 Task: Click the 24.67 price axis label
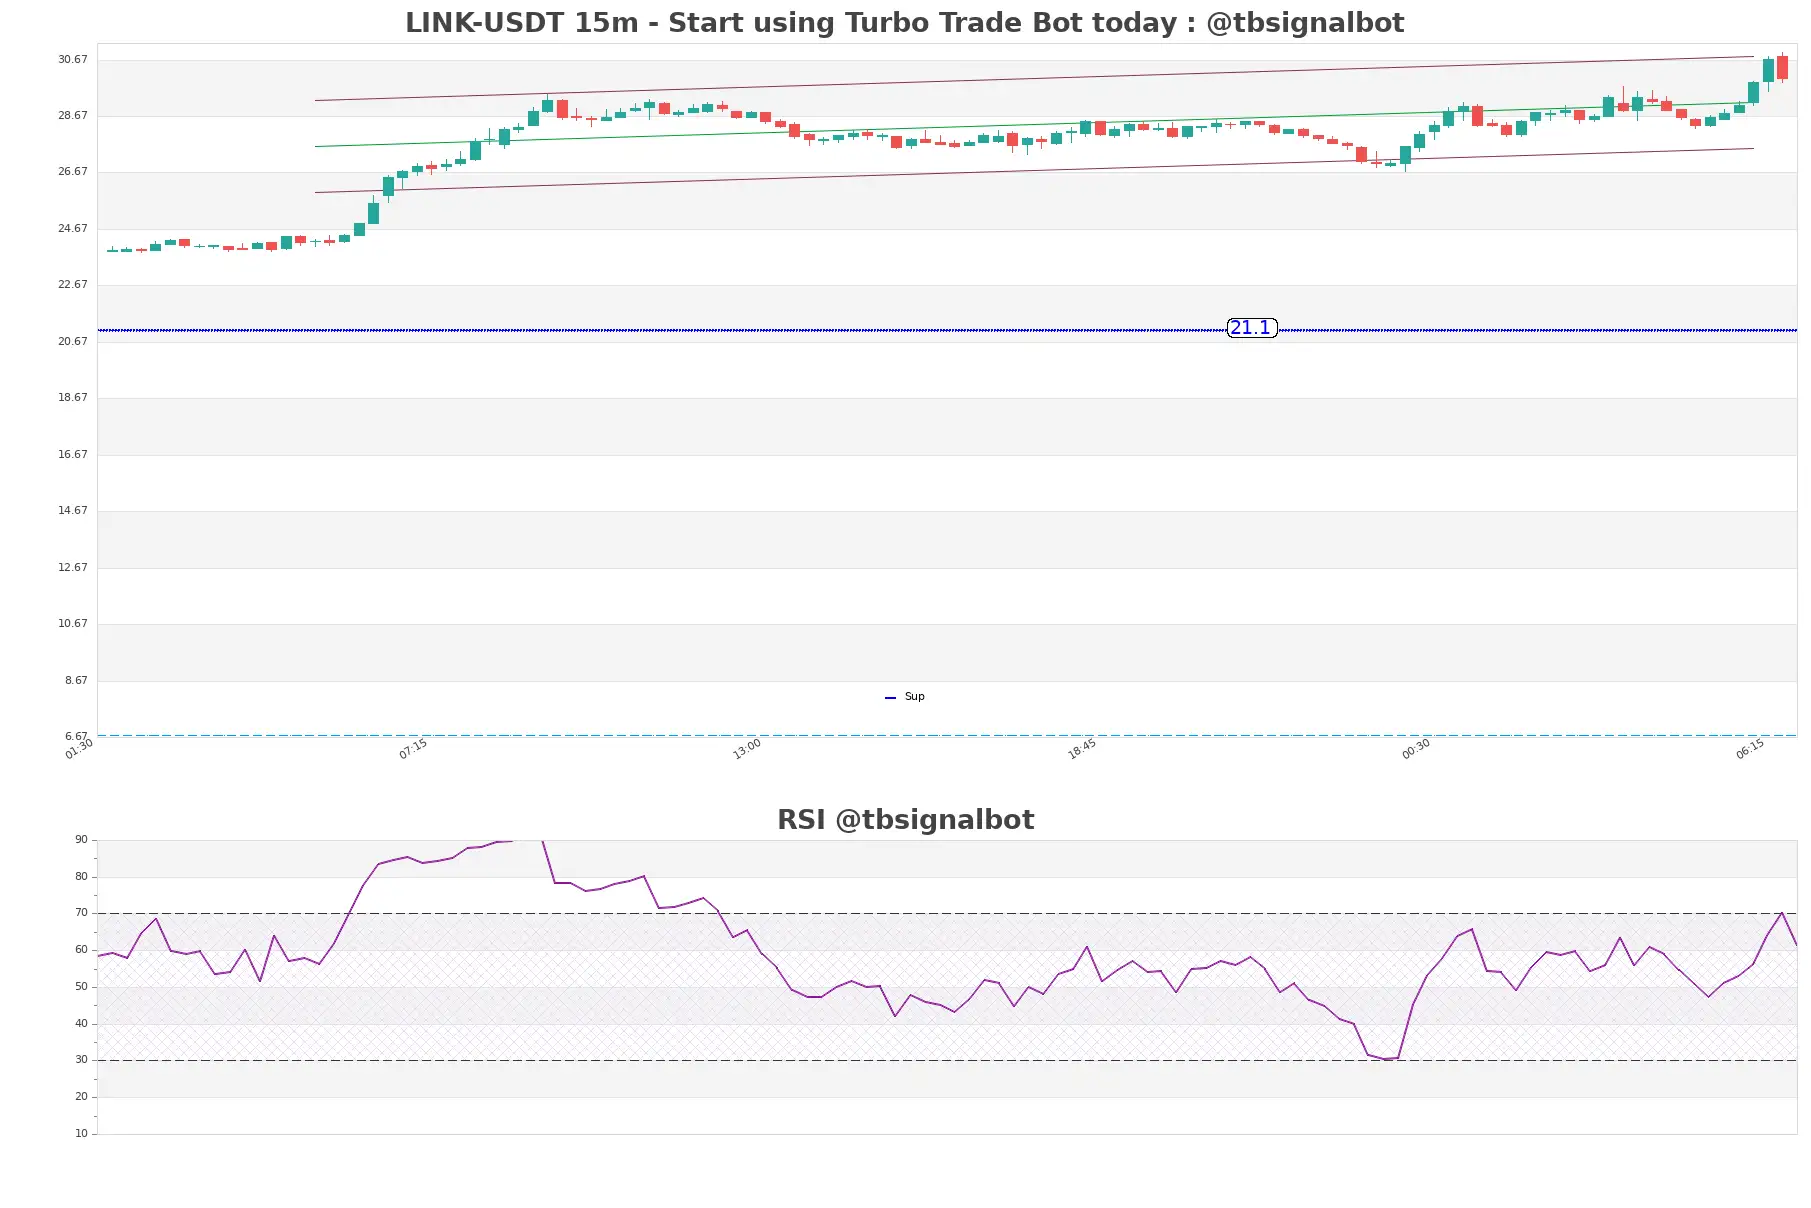click(x=73, y=229)
